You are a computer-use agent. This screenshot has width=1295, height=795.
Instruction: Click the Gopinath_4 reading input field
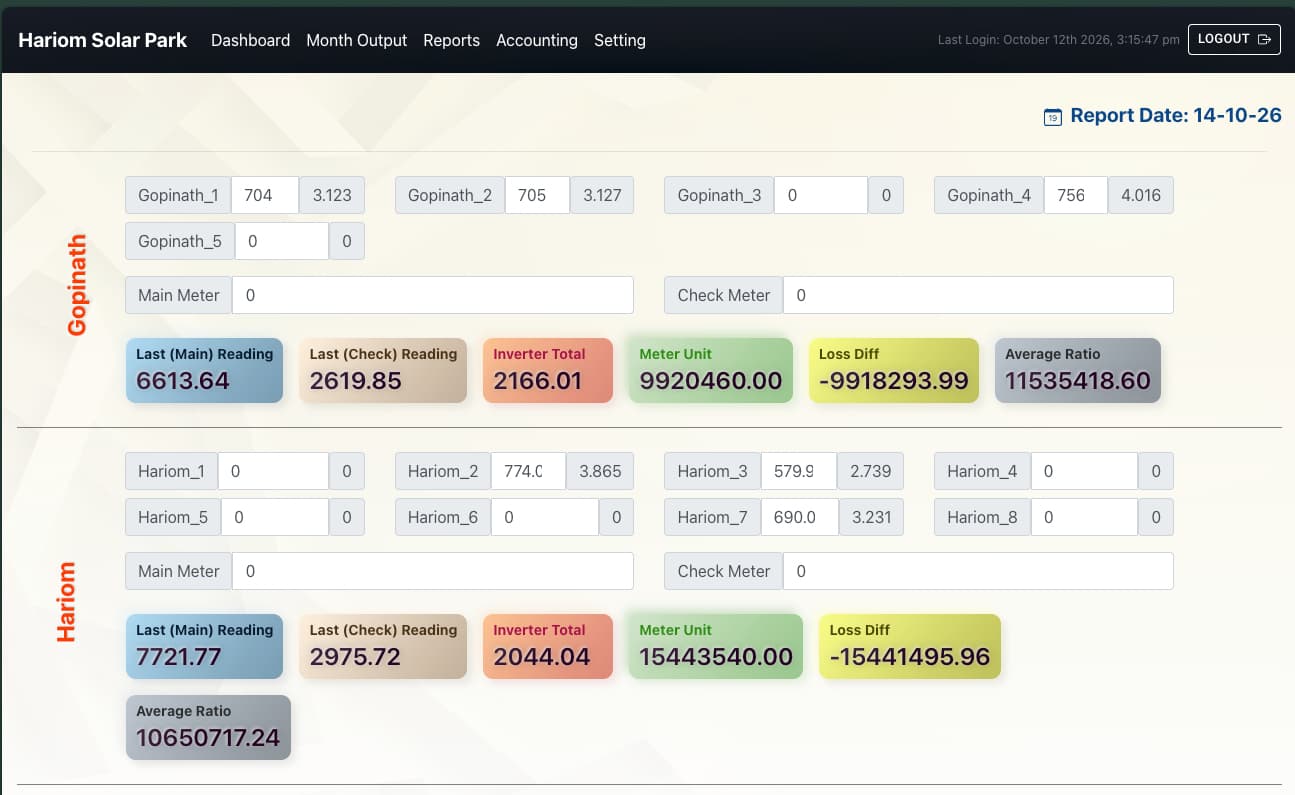pos(1076,195)
